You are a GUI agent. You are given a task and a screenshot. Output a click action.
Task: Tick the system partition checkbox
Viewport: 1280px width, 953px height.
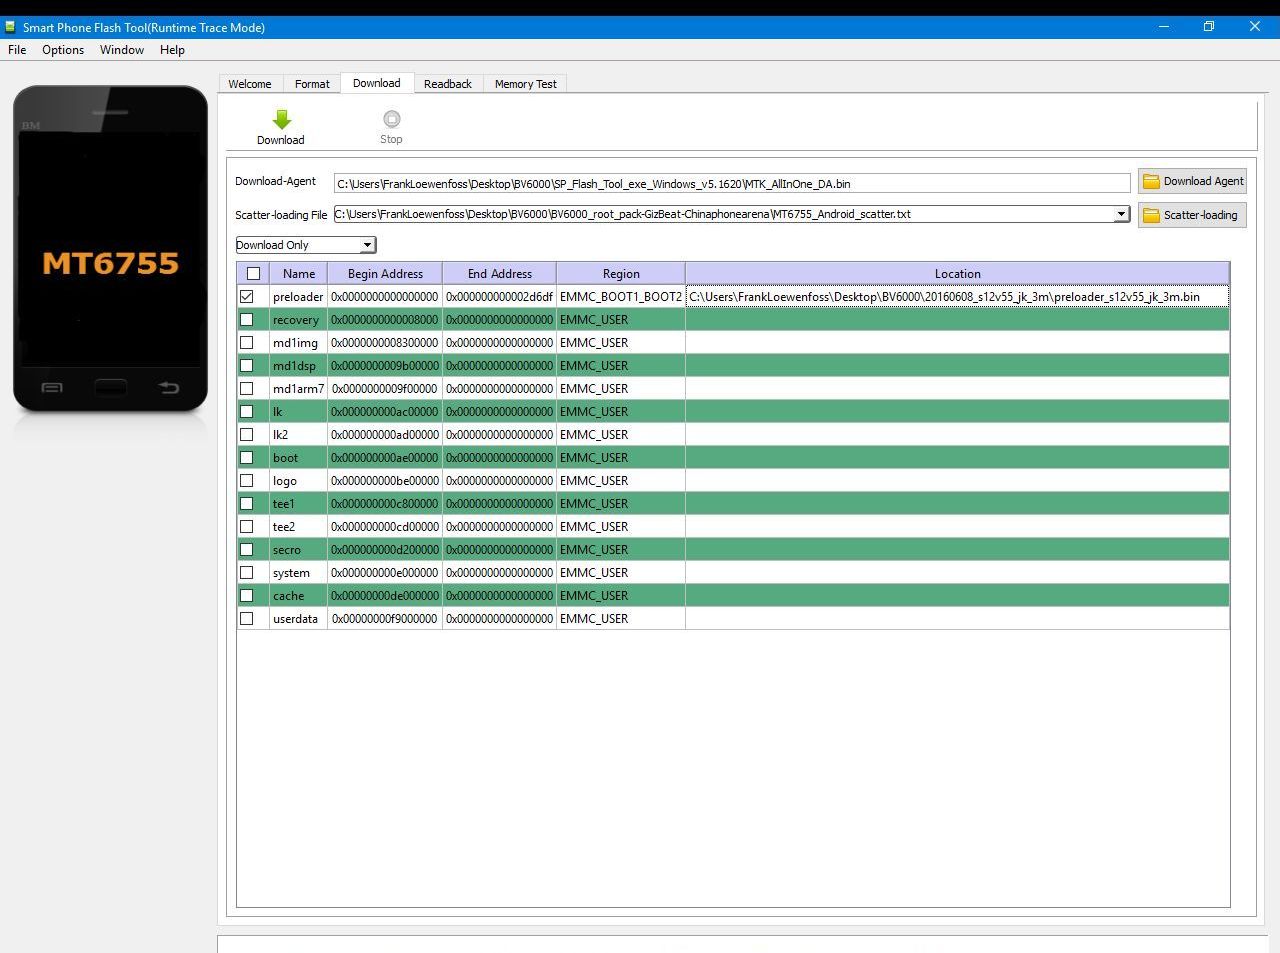[247, 573]
